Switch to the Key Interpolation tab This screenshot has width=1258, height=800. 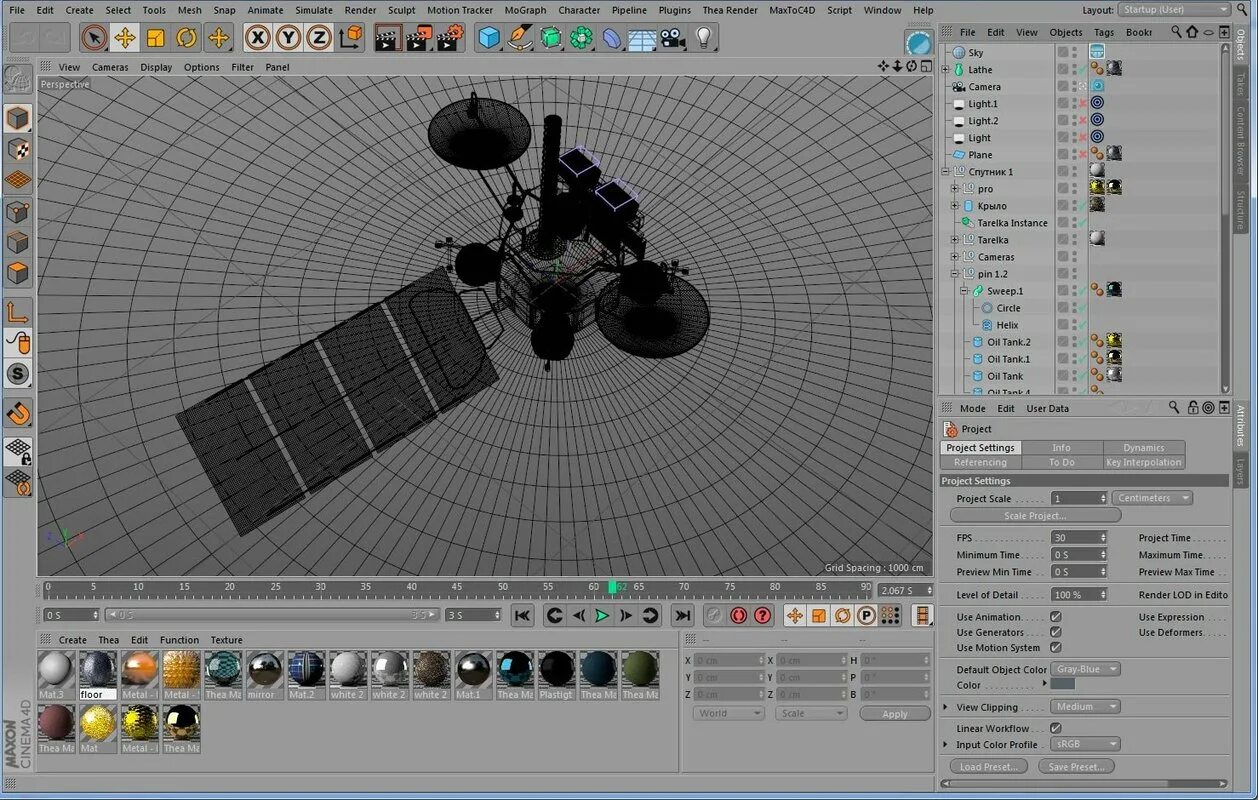[1143, 462]
